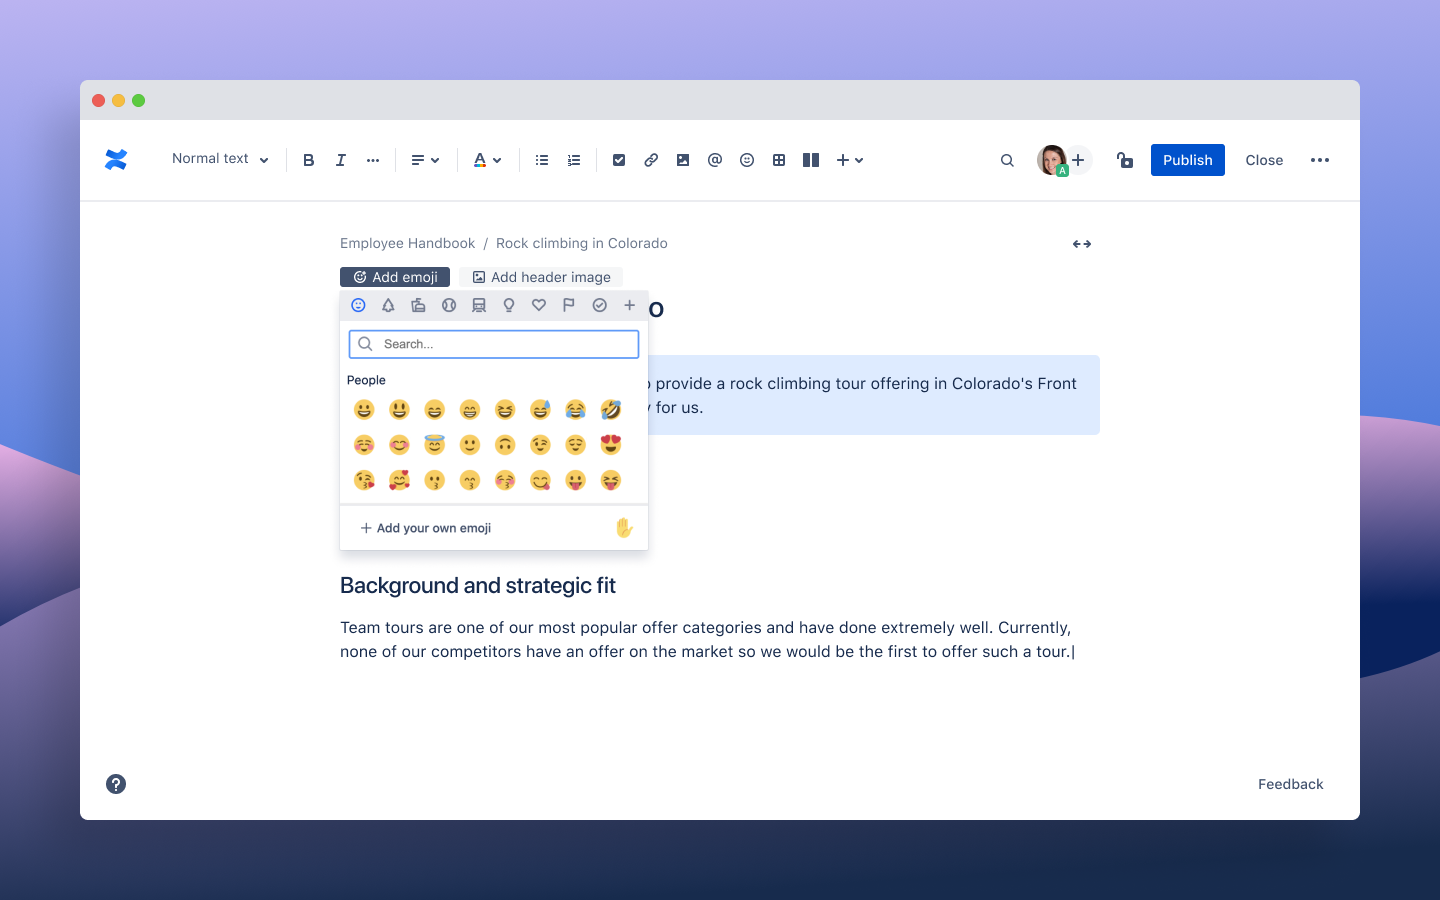Select the heart-eyes emoji

coord(611,445)
